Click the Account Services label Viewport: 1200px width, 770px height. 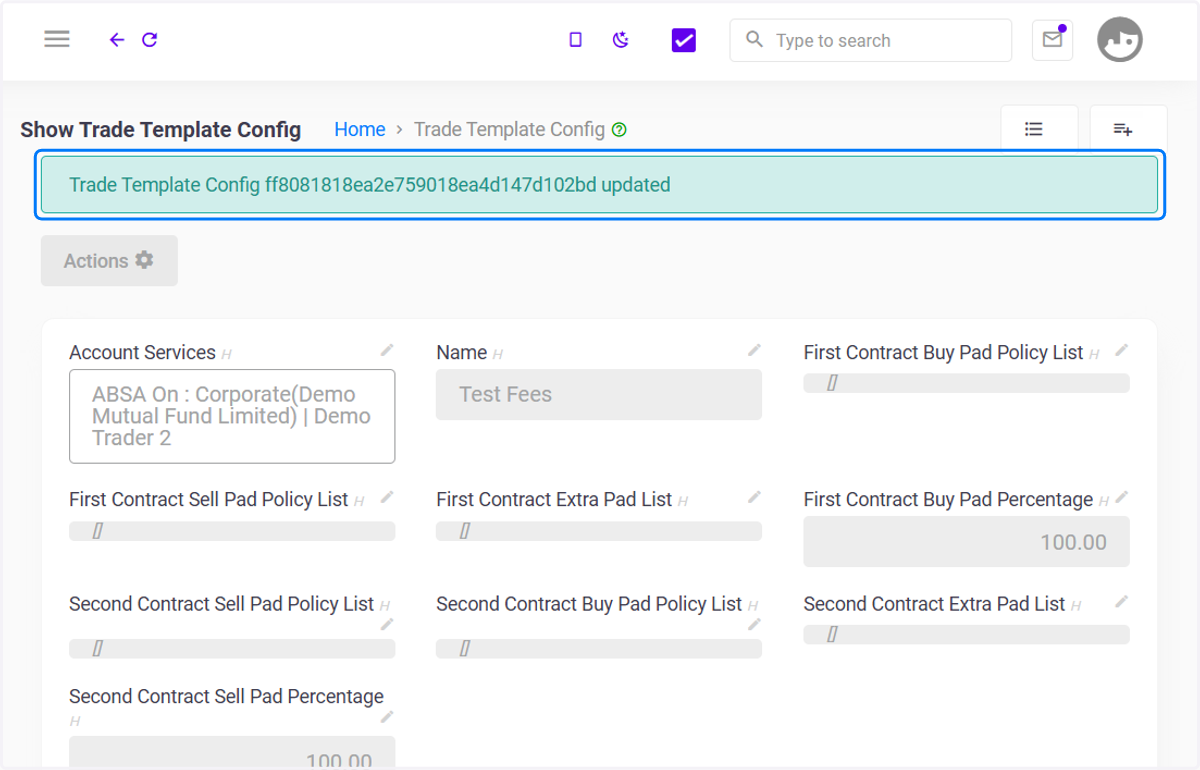coord(142,352)
